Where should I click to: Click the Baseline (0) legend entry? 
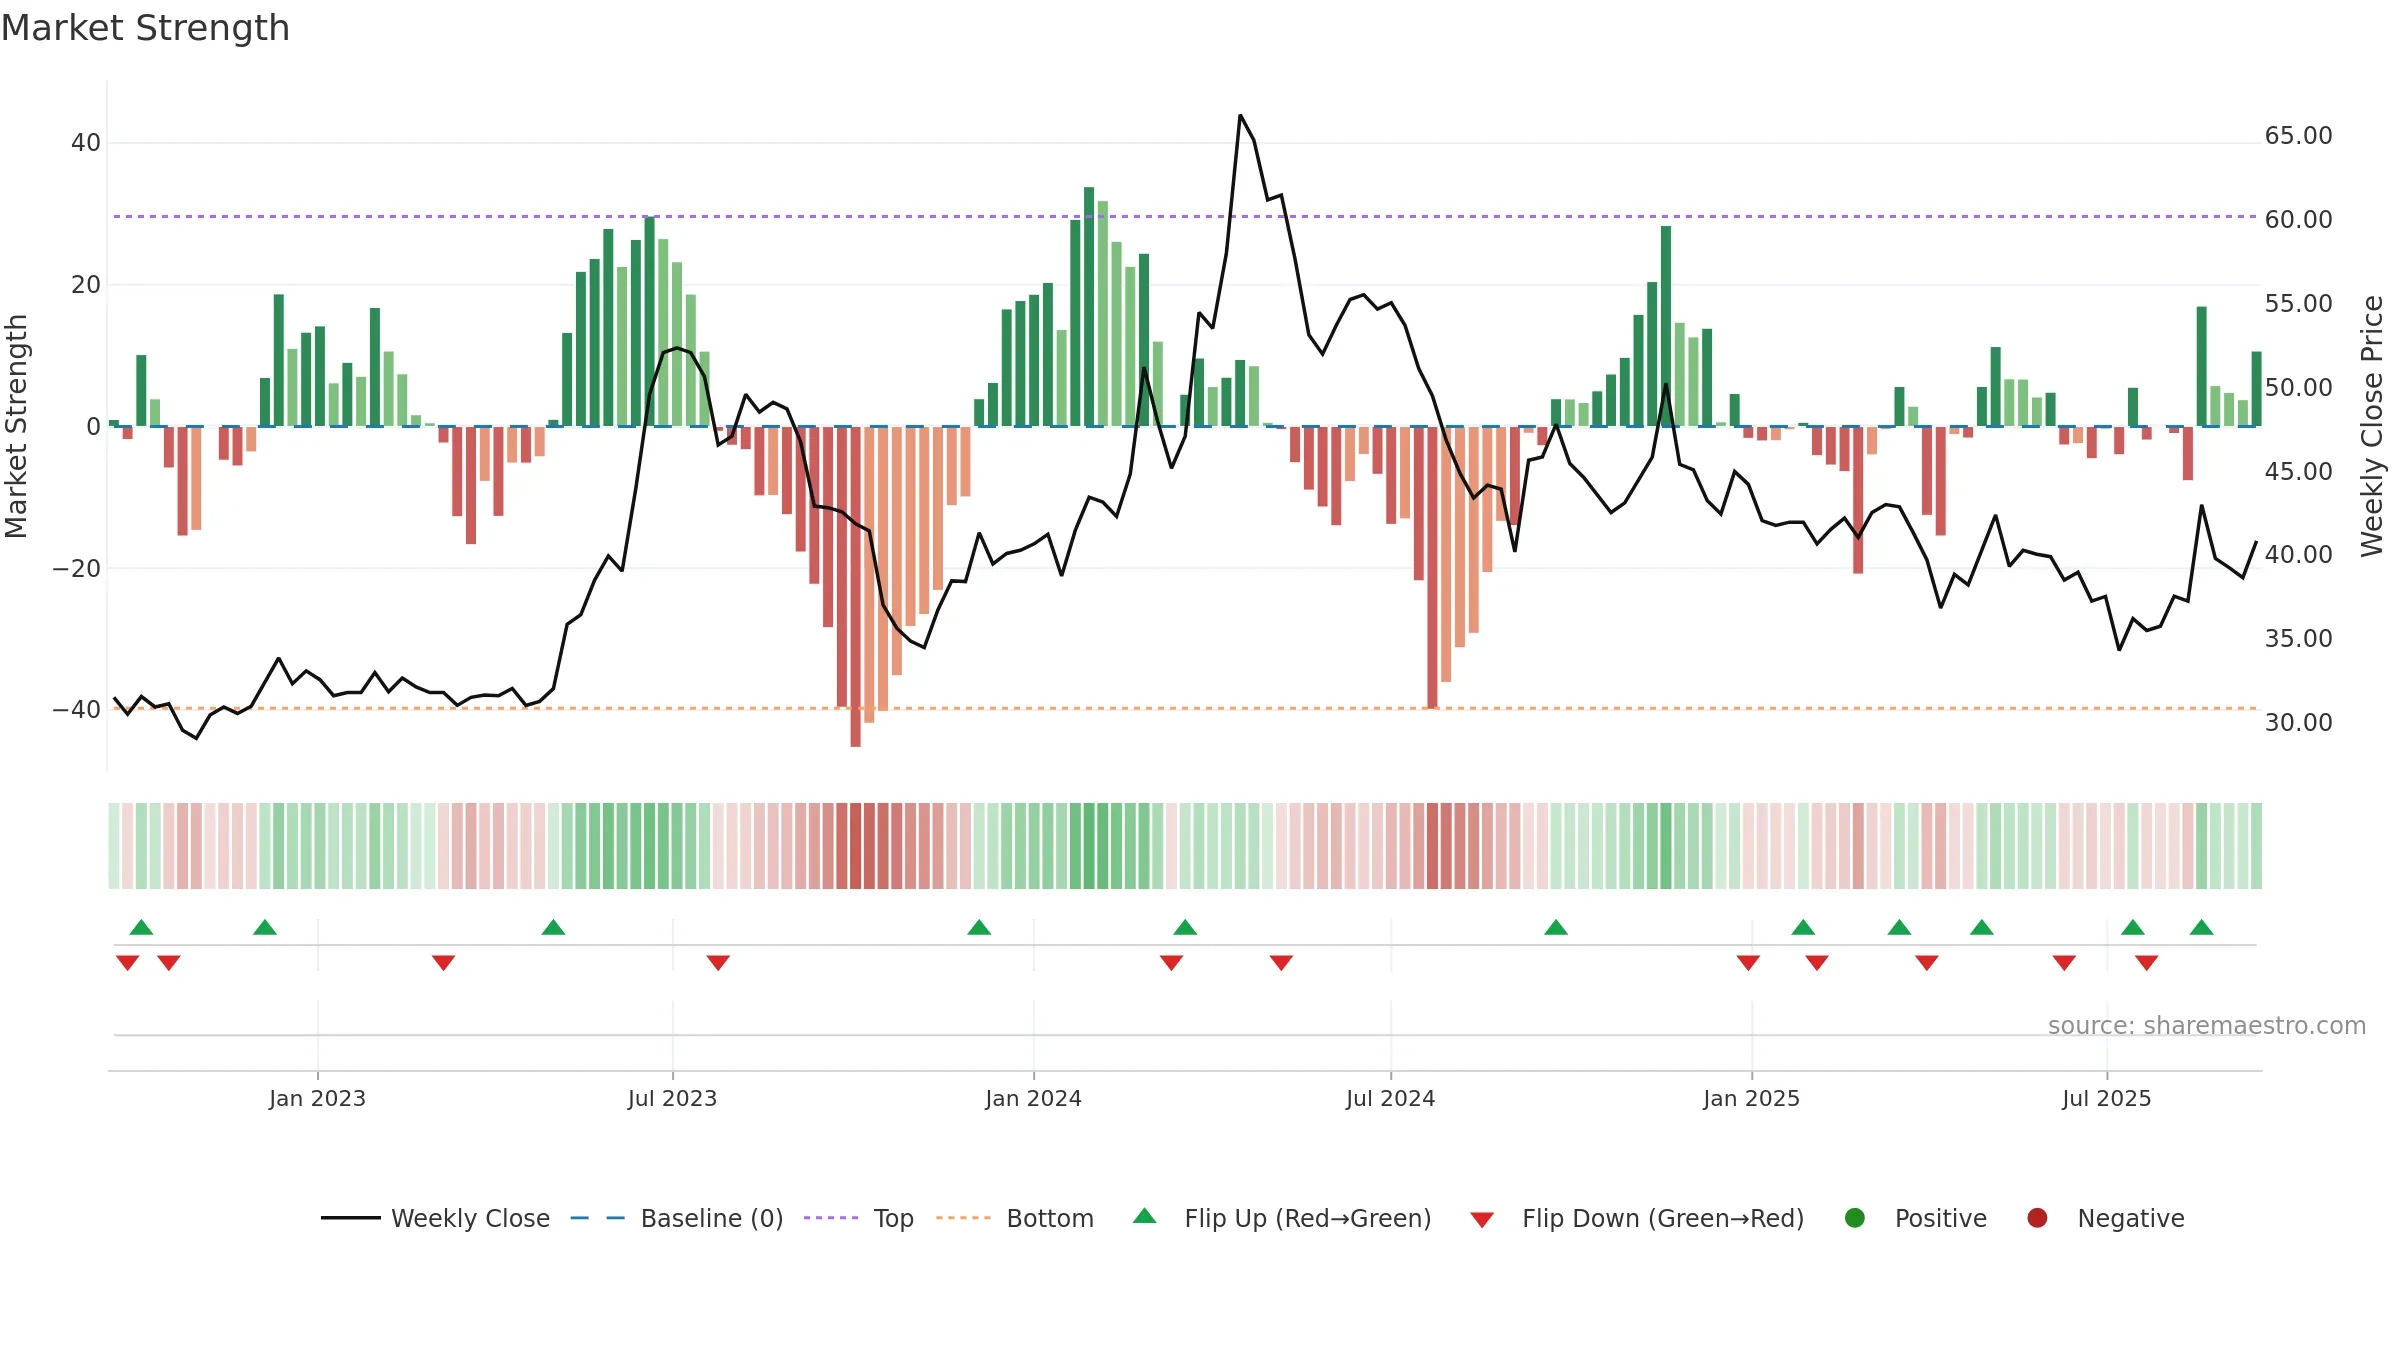click(x=677, y=1218)
